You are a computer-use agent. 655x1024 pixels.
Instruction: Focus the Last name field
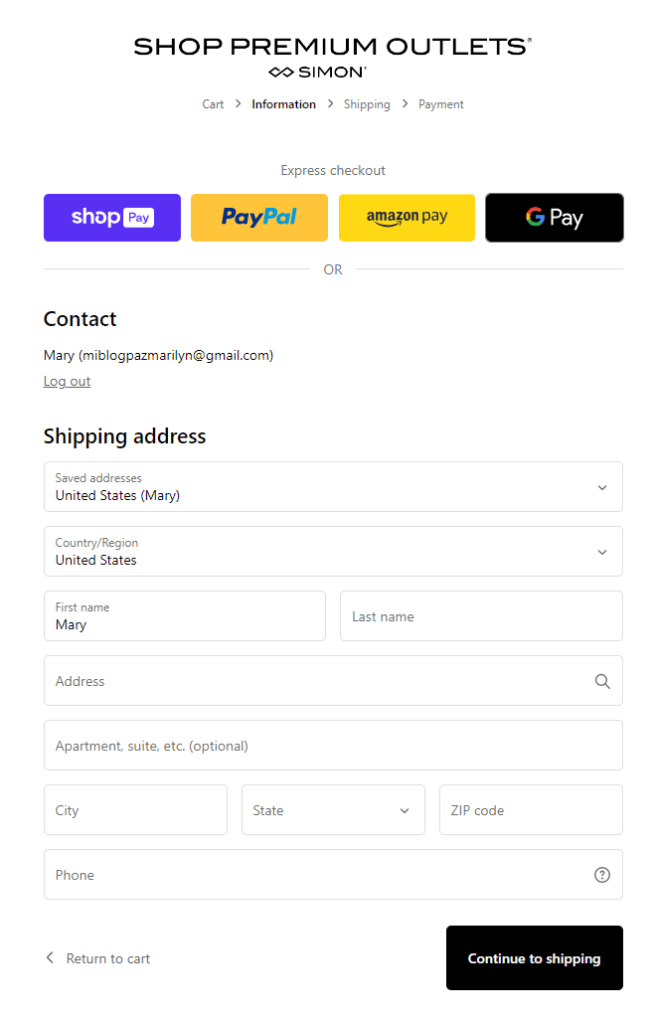pyautogui.click(x=481, y=616)
